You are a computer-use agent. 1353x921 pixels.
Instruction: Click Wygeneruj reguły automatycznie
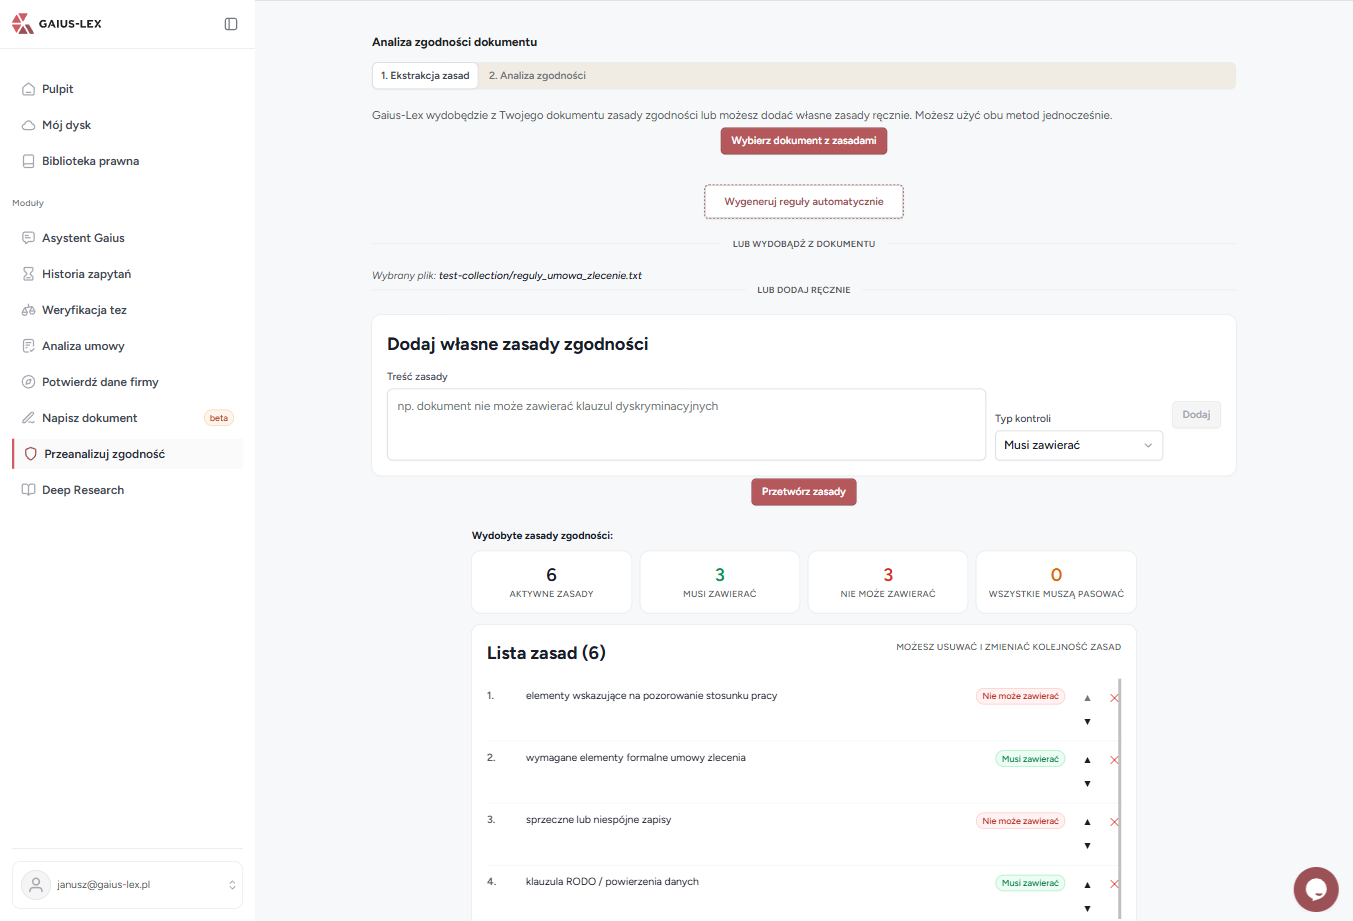(x=803, y=202)
